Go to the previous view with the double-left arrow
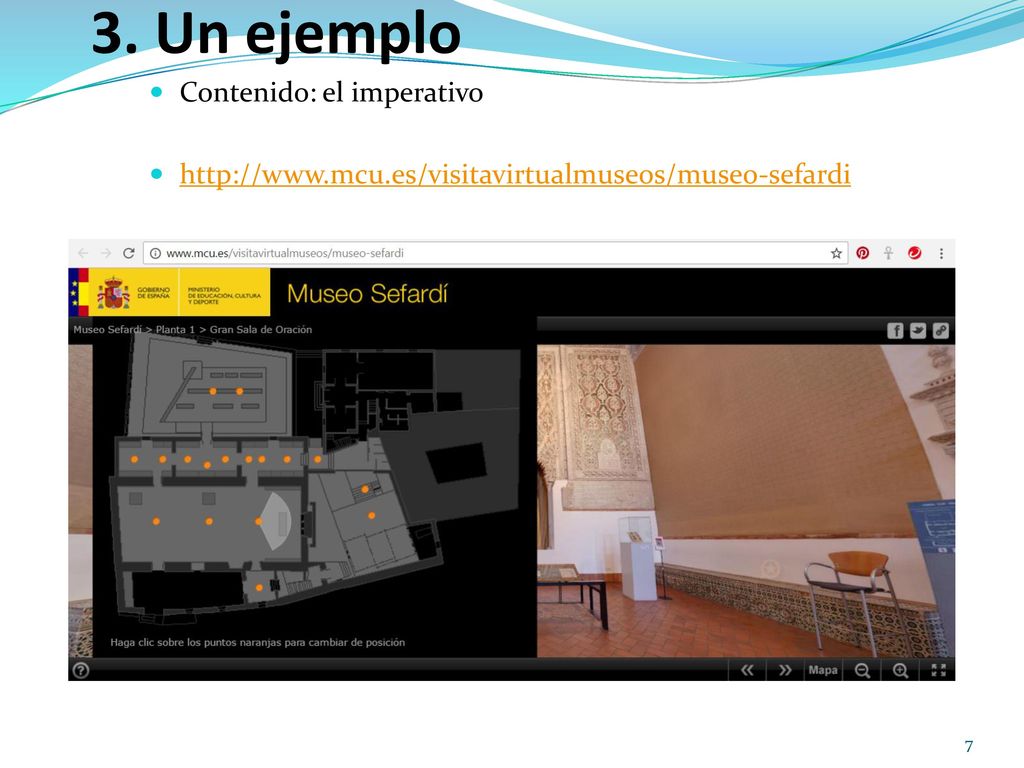Screen dimensions: 1024x768 coord(747,670)
